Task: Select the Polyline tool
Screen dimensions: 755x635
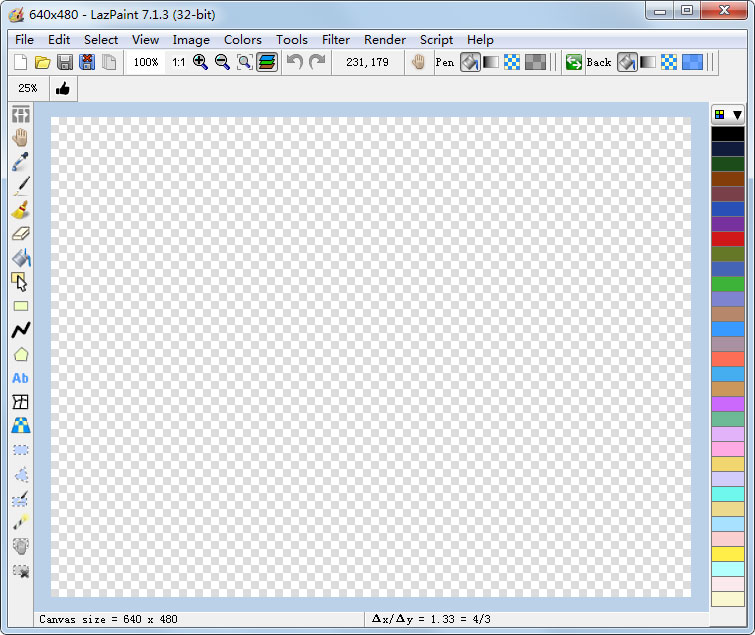Action: [x=20, y=330]
